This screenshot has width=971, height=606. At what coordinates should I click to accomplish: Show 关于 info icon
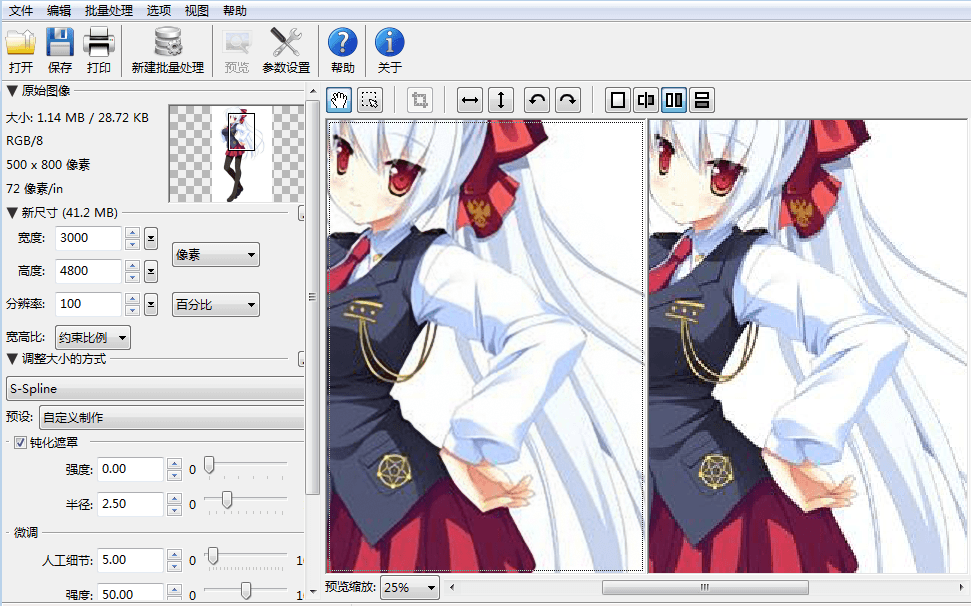[x=390, y=50]
